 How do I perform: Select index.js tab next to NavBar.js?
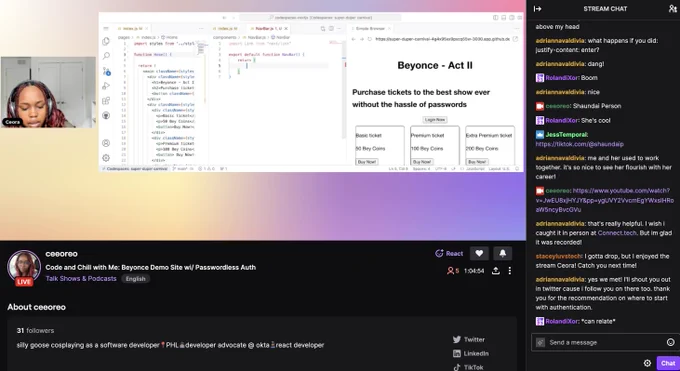point(227,29)
